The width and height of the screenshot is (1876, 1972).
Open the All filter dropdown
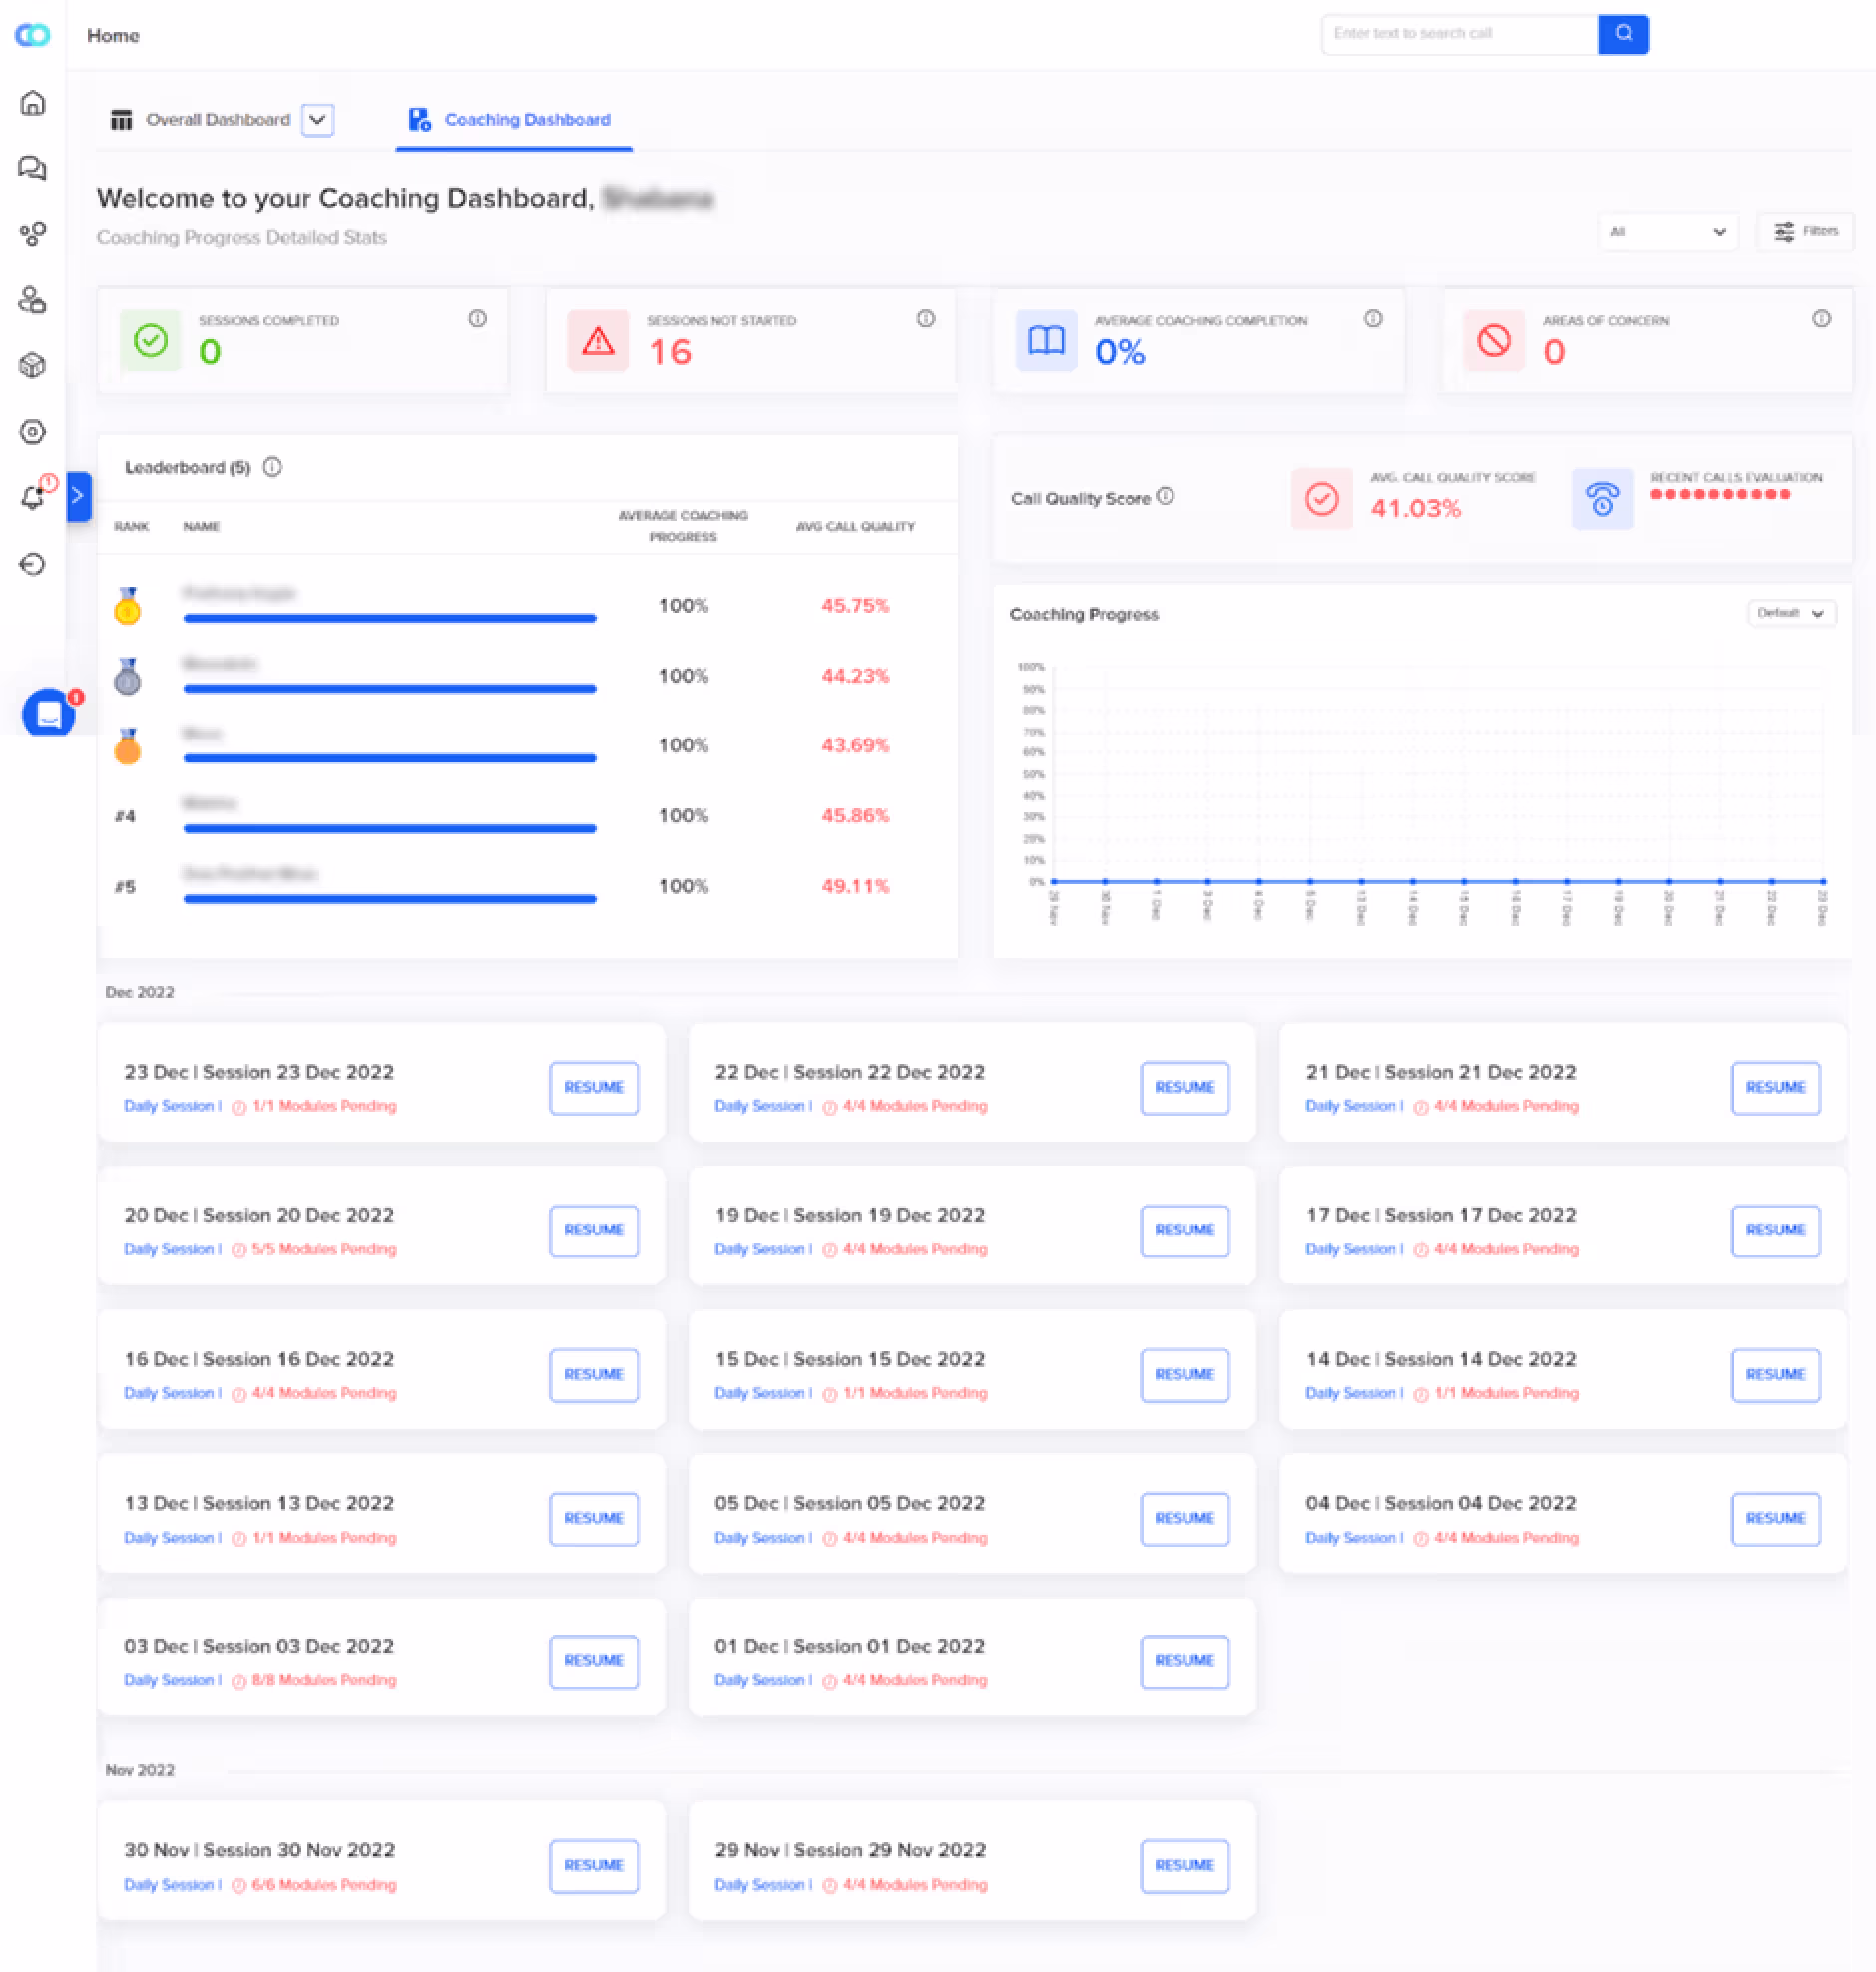click(1667, 231)
